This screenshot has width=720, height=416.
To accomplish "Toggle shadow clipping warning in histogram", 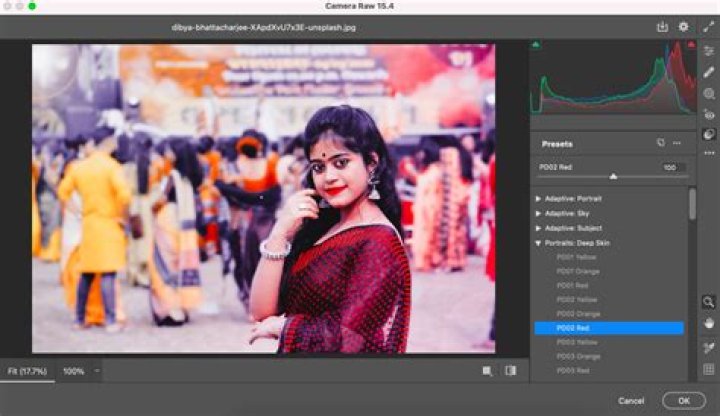I will tap(536, 45).
